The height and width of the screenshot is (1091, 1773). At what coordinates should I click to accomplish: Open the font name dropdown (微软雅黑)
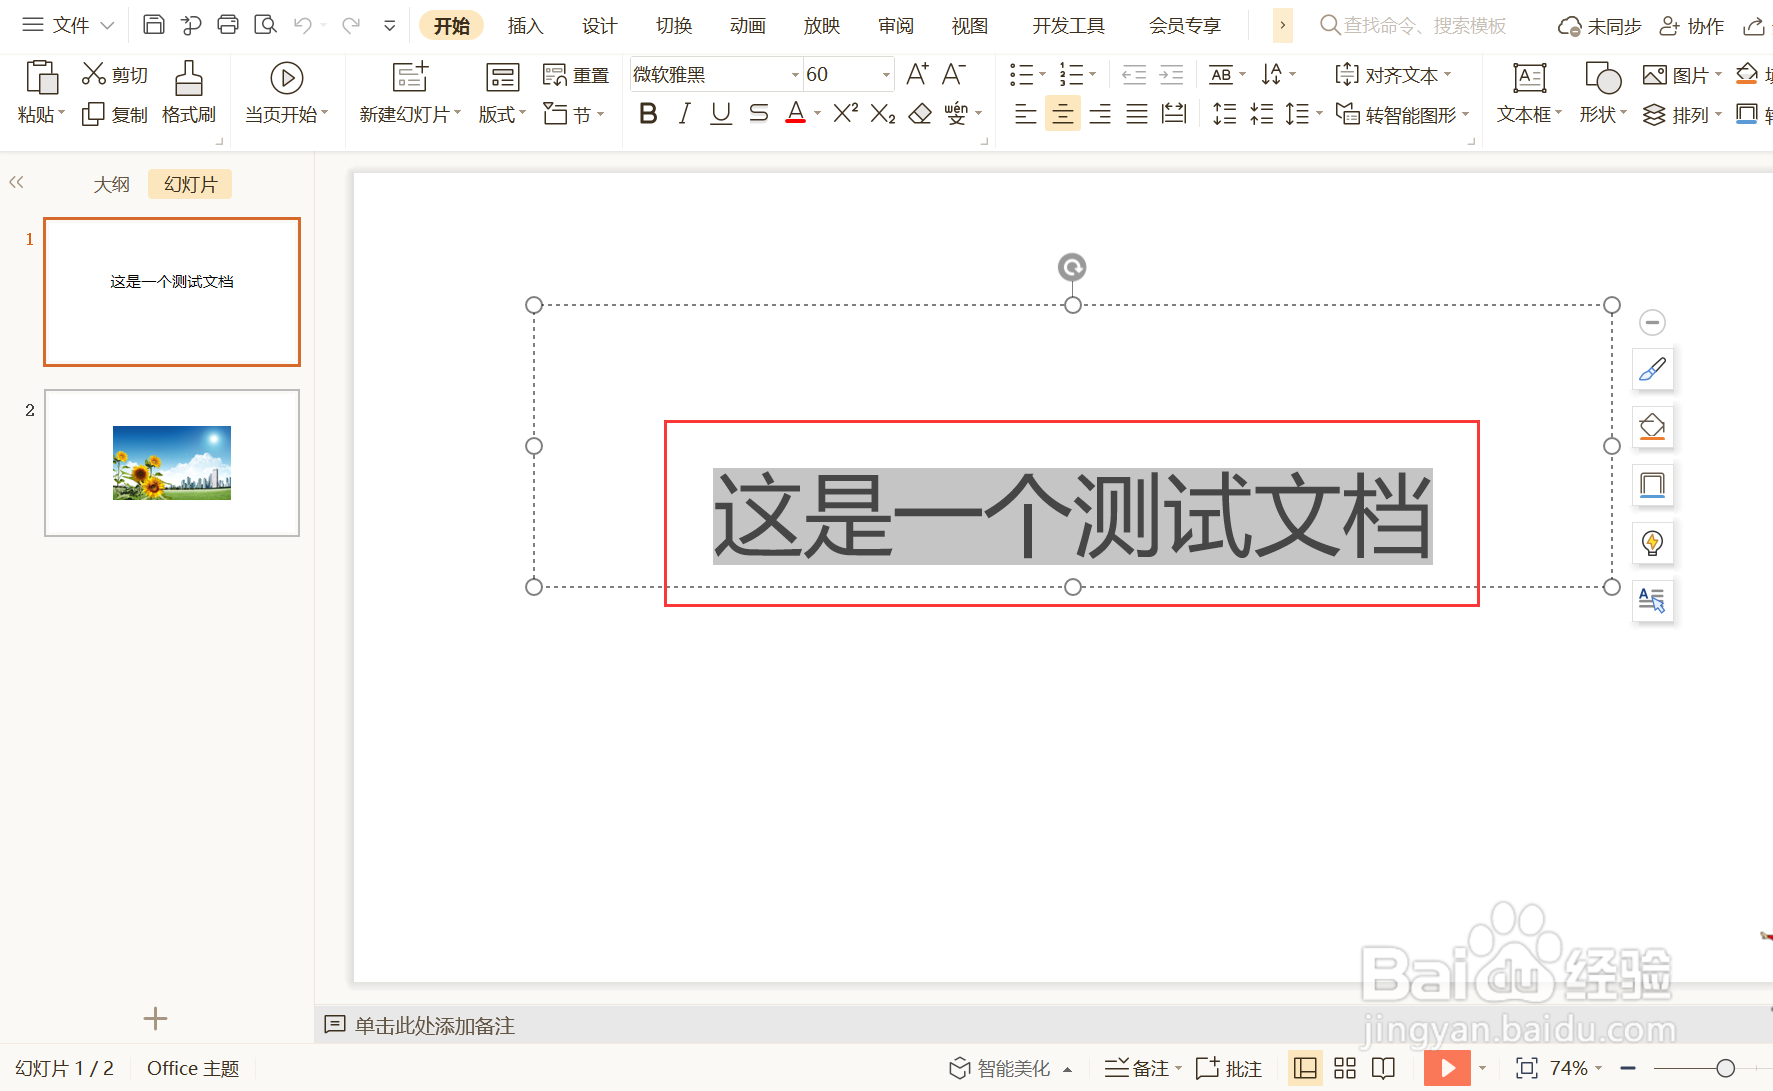(x=796, y=75)
